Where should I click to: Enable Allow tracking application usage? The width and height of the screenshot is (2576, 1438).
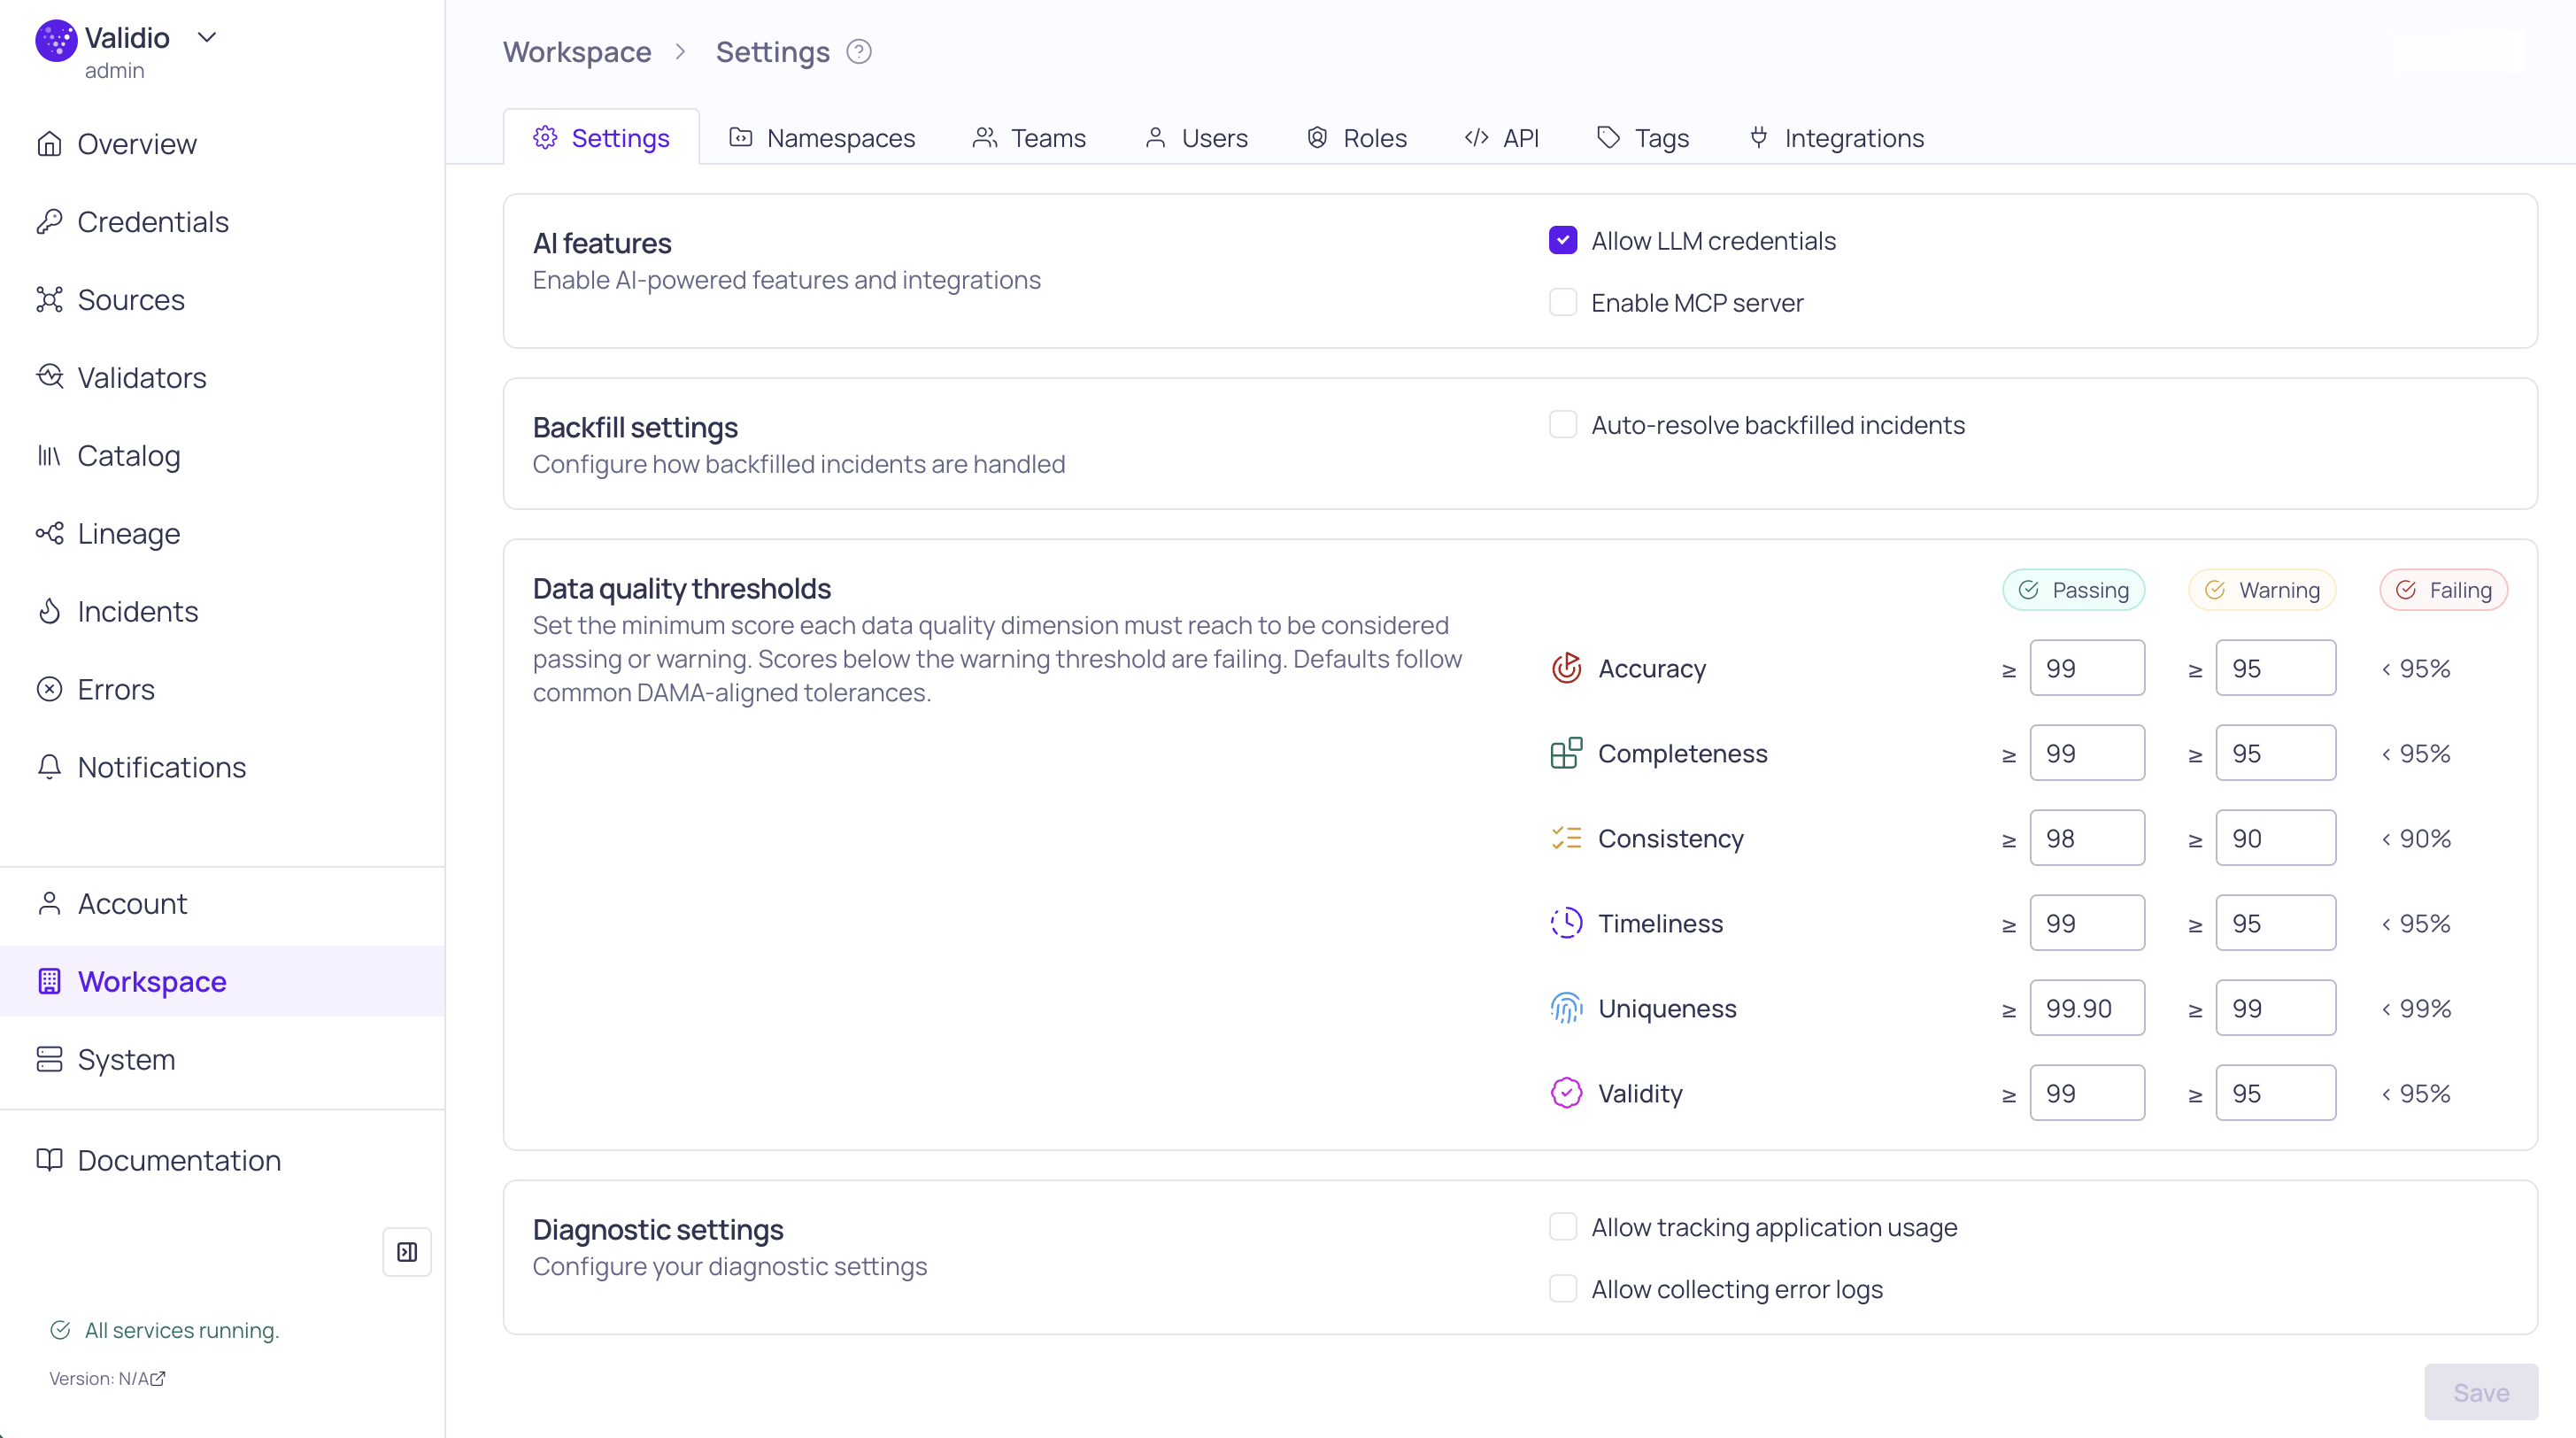click(1563, 1227)
